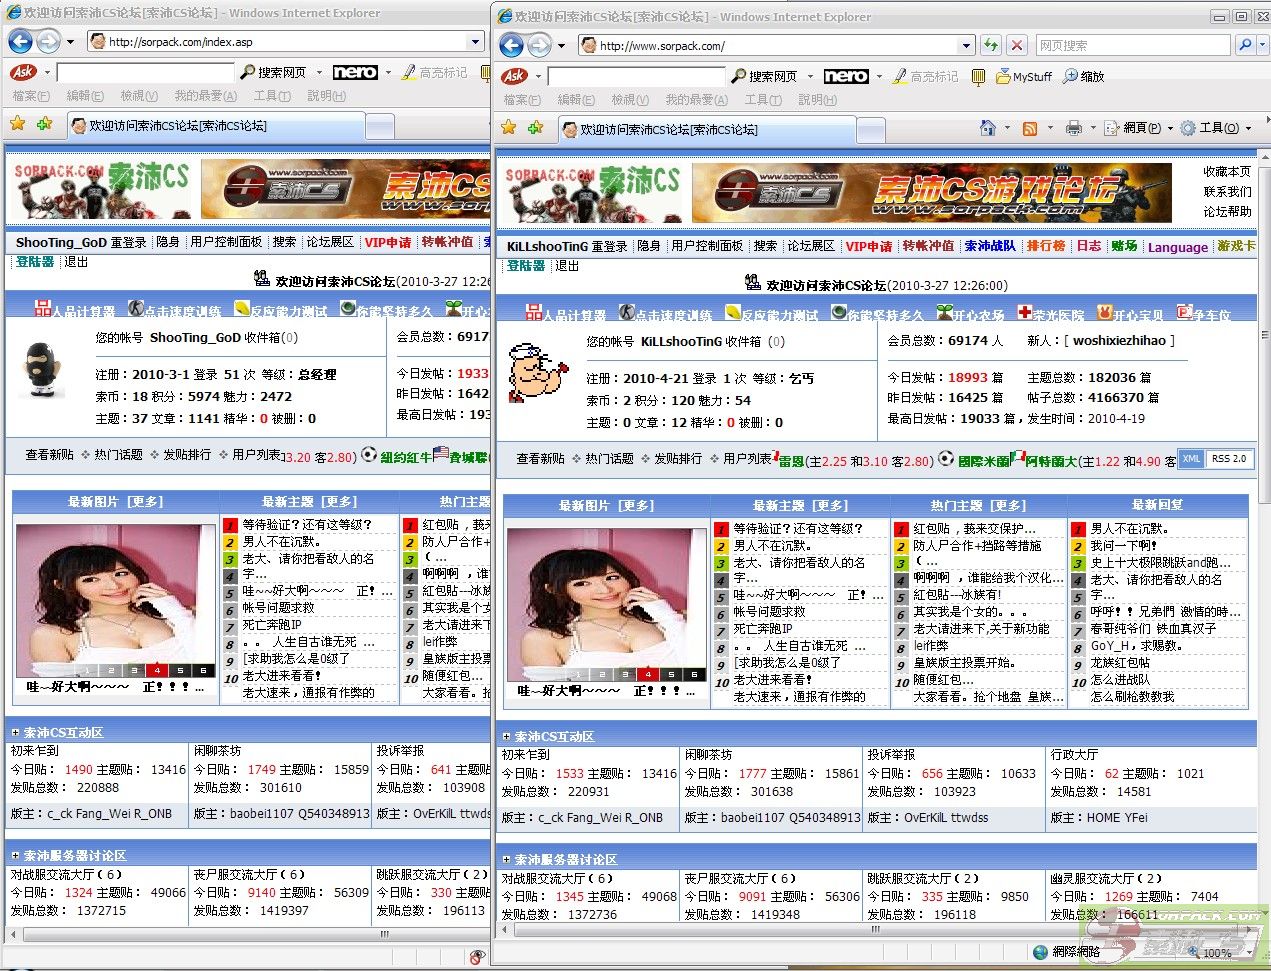This screenshot has height=971, width=1271.
Task: Click Back arrow in the left browser
Action: pyautogui.click(x=20, y=42)
